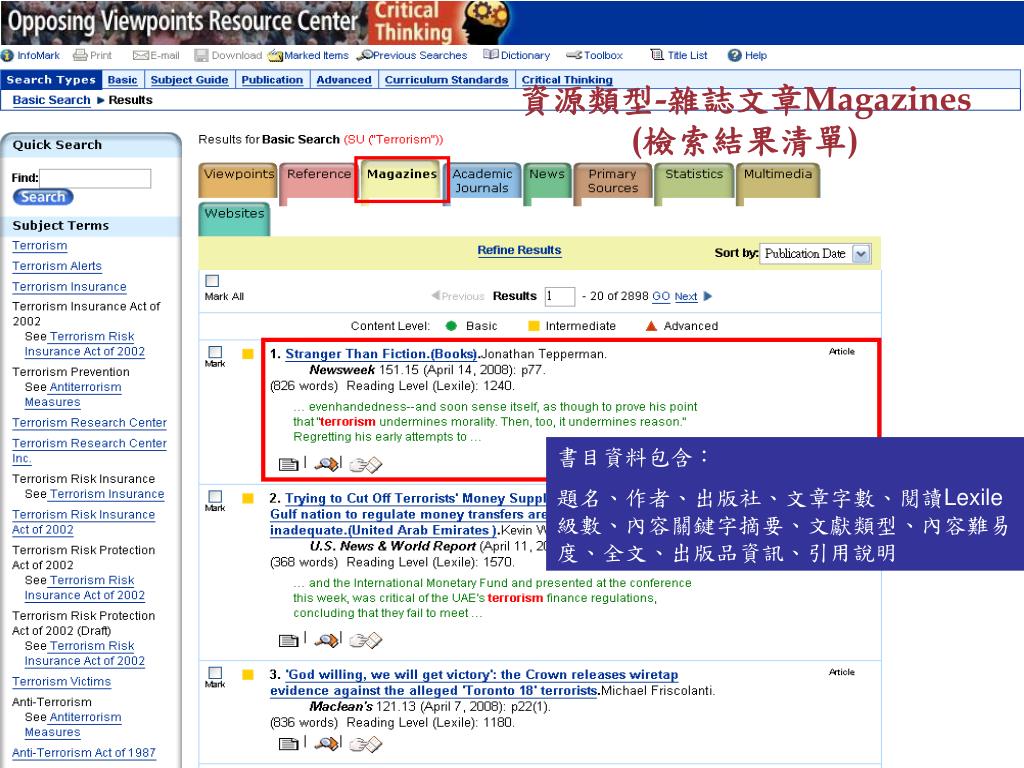The height and width of the screenshot is (768, 1024).
Task: Click into the Find text field
Action: point(95,178)
